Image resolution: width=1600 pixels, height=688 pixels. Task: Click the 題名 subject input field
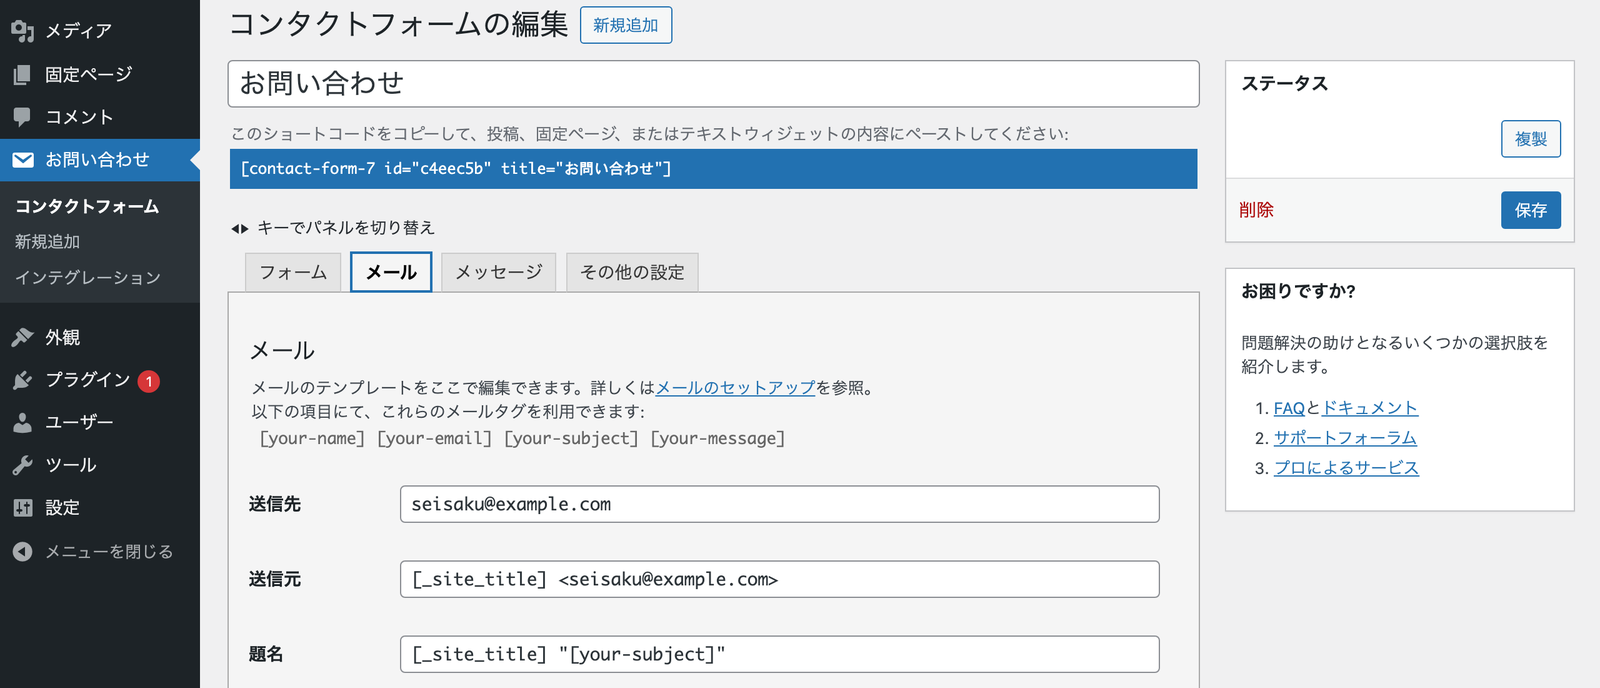tap(780, 654)
